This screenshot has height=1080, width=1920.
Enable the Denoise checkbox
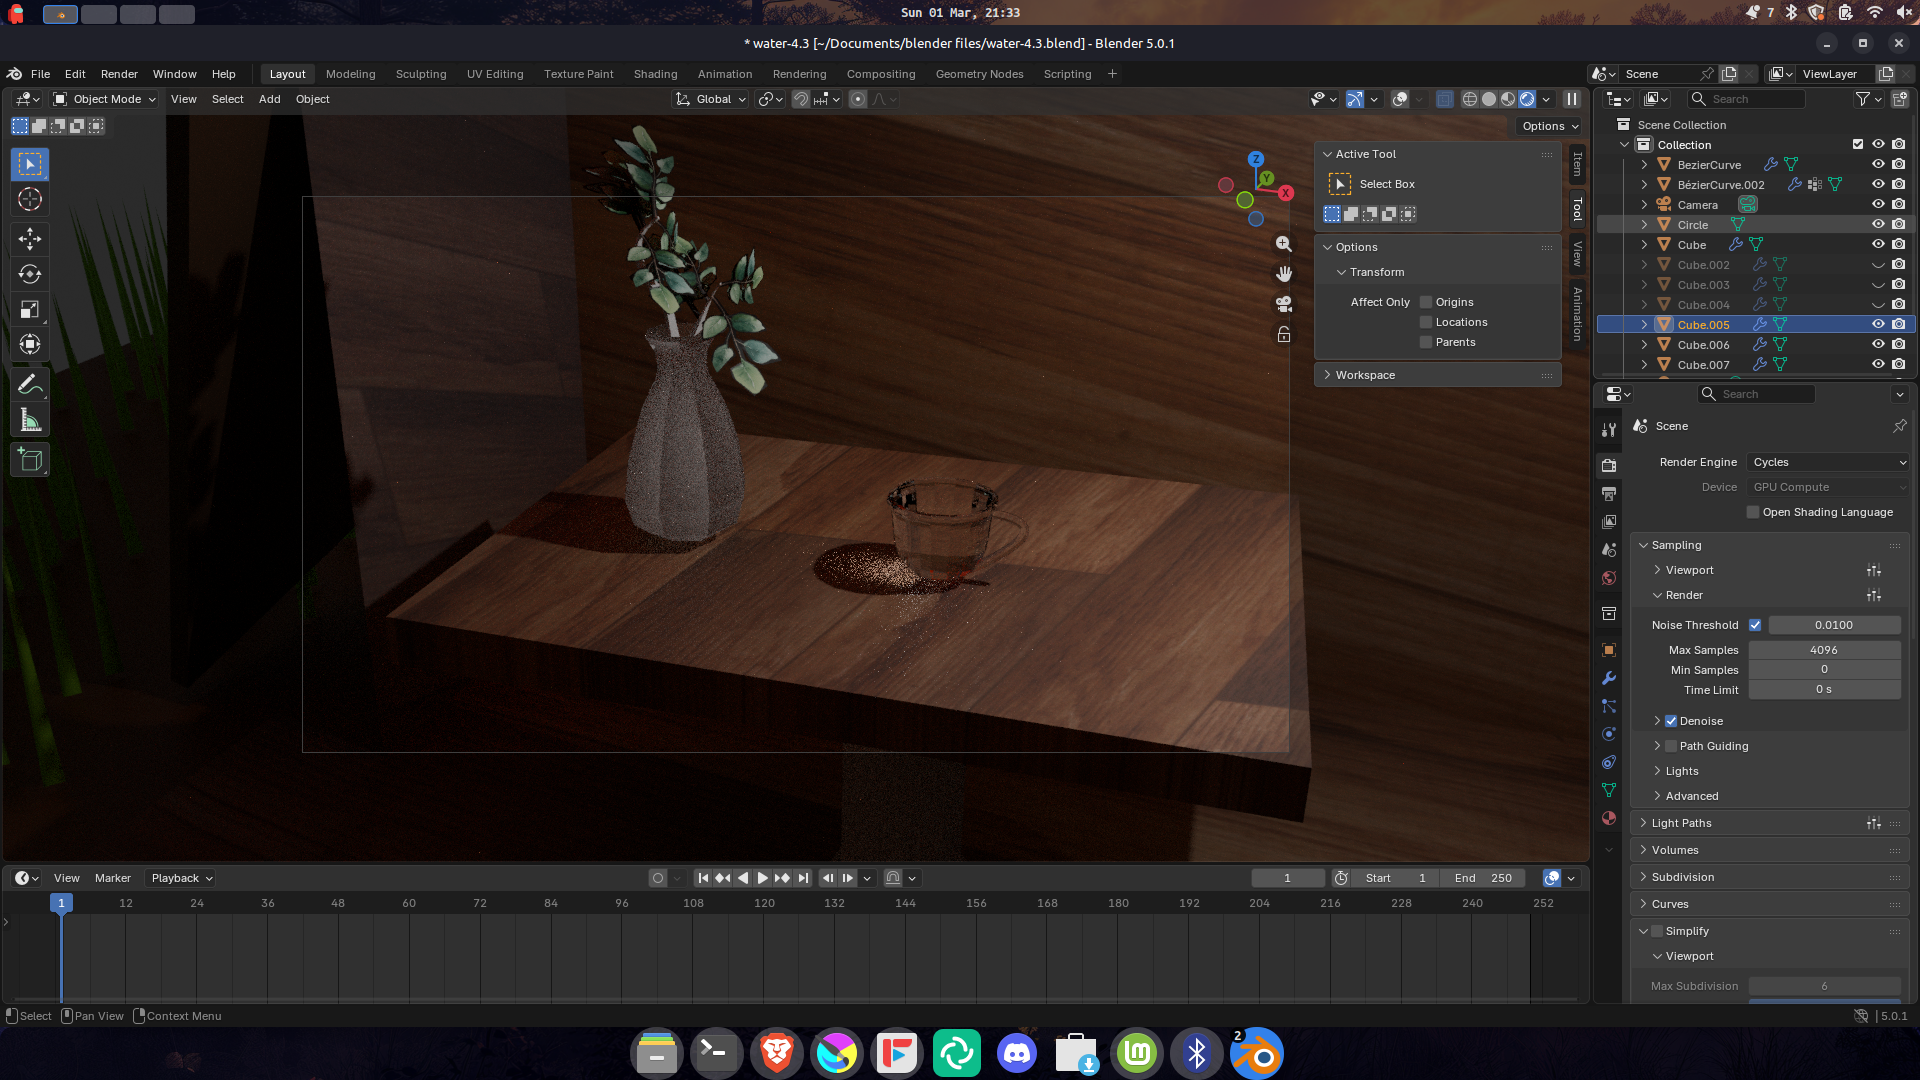[x=1671, y=721]
